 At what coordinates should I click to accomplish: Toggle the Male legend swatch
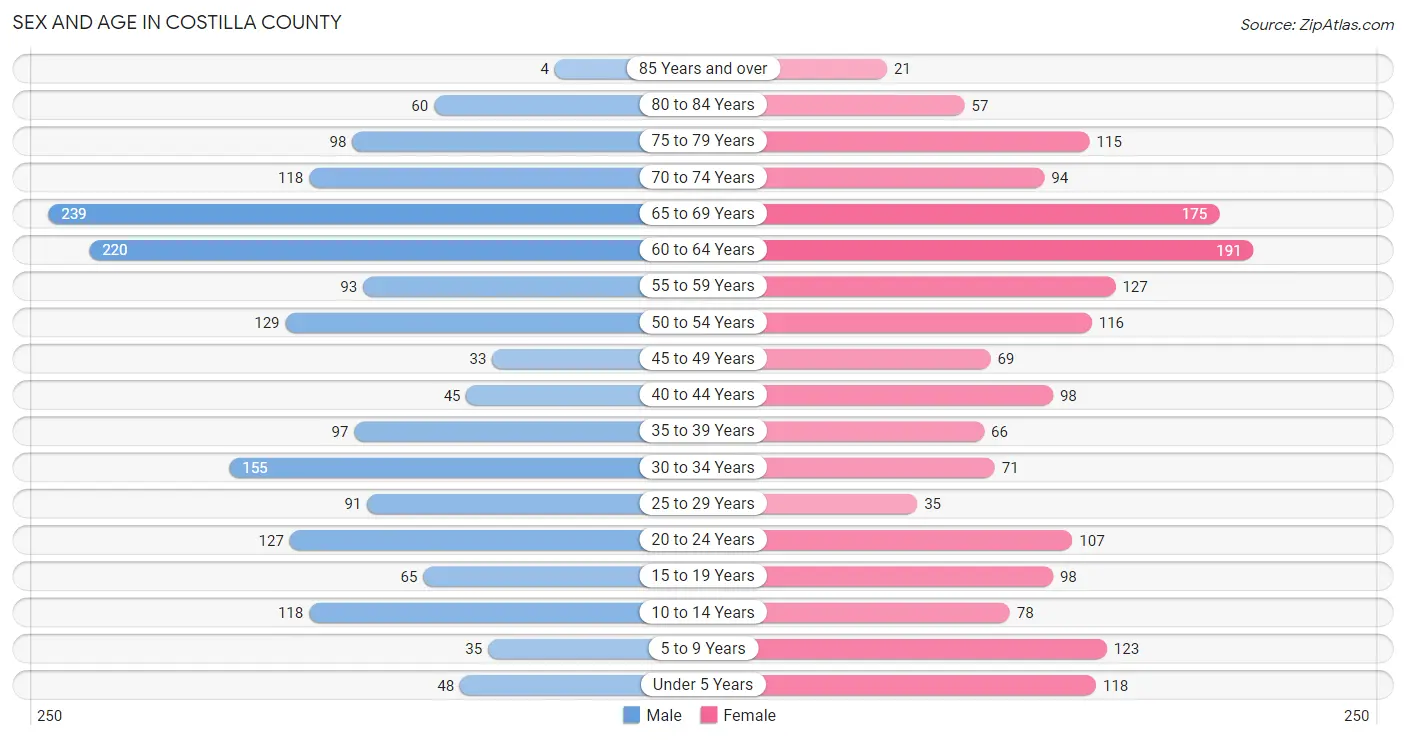pos(631,715)
